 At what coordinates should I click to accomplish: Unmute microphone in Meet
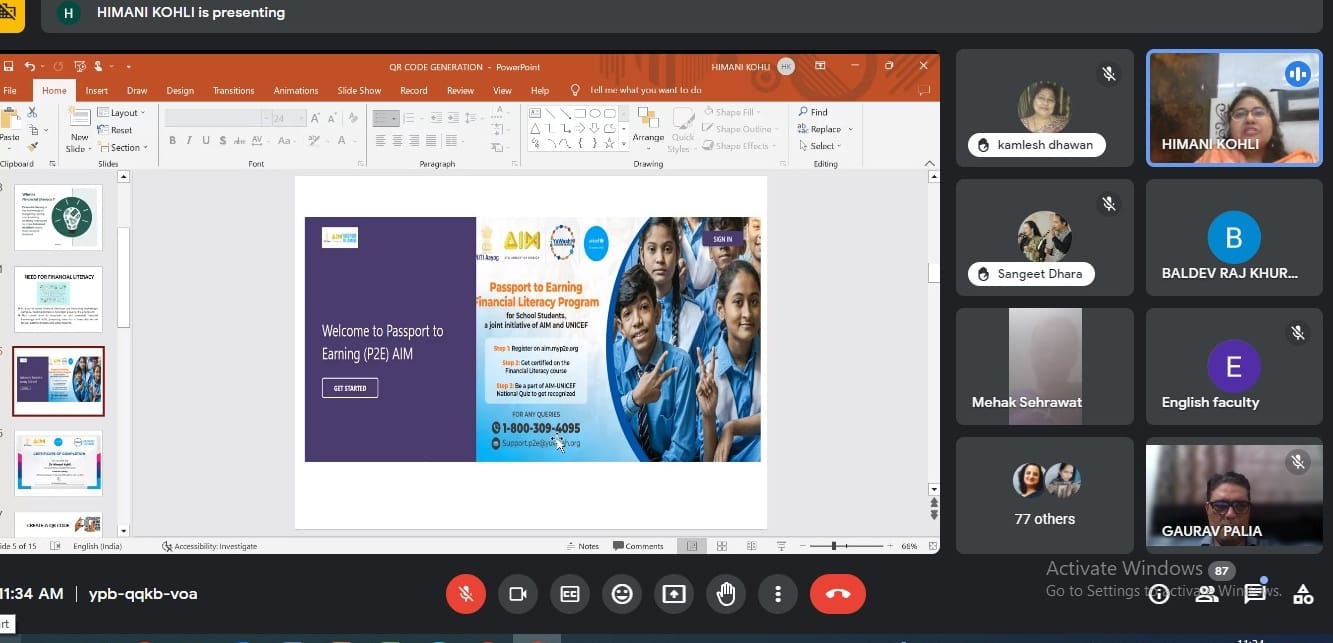click(x=466, y=594)
